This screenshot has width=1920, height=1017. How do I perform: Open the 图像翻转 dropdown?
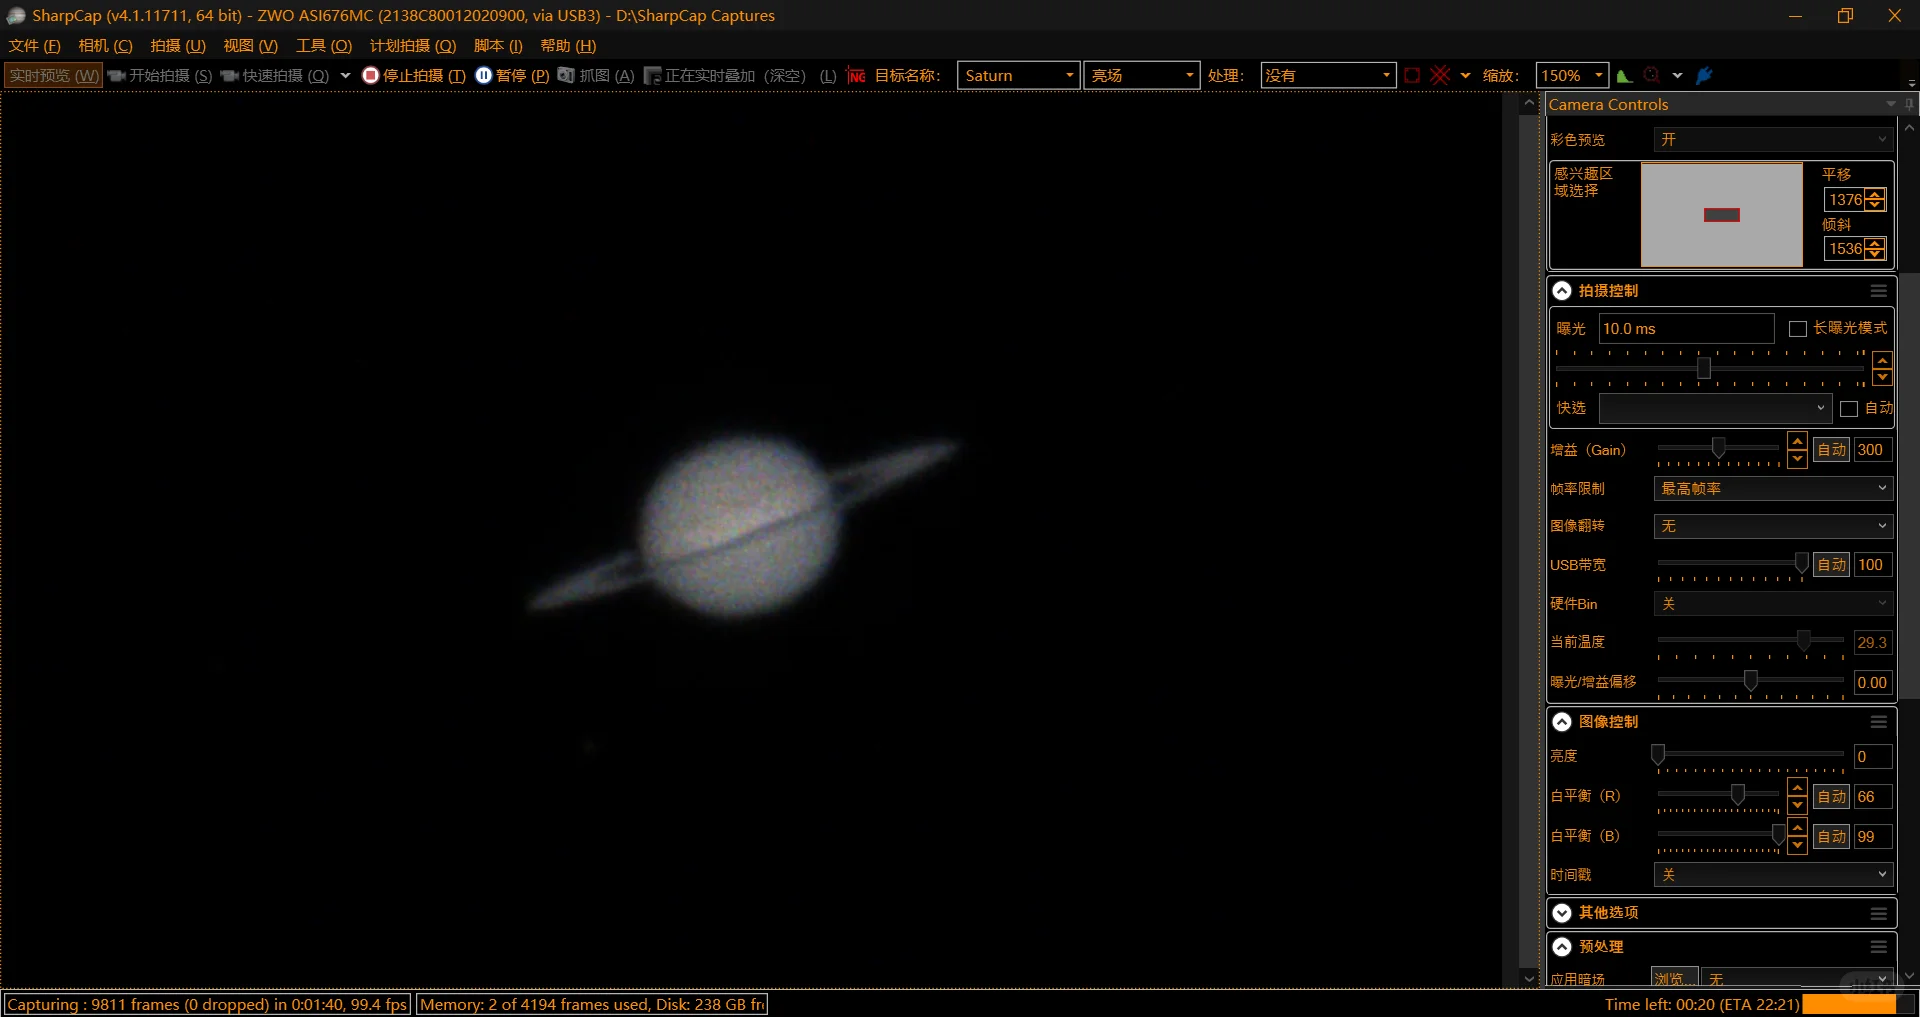(1773, 526)
